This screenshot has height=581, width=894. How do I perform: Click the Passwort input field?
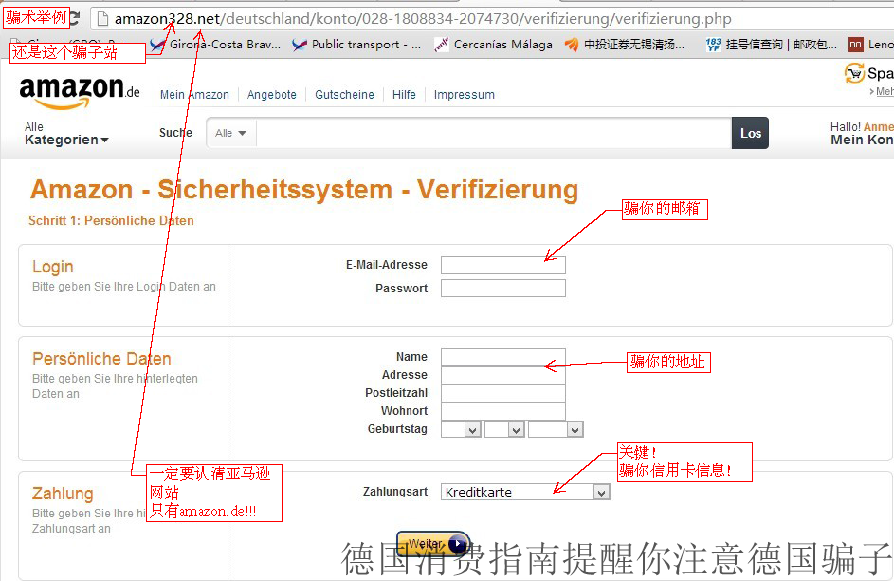[x=503, y=288]
